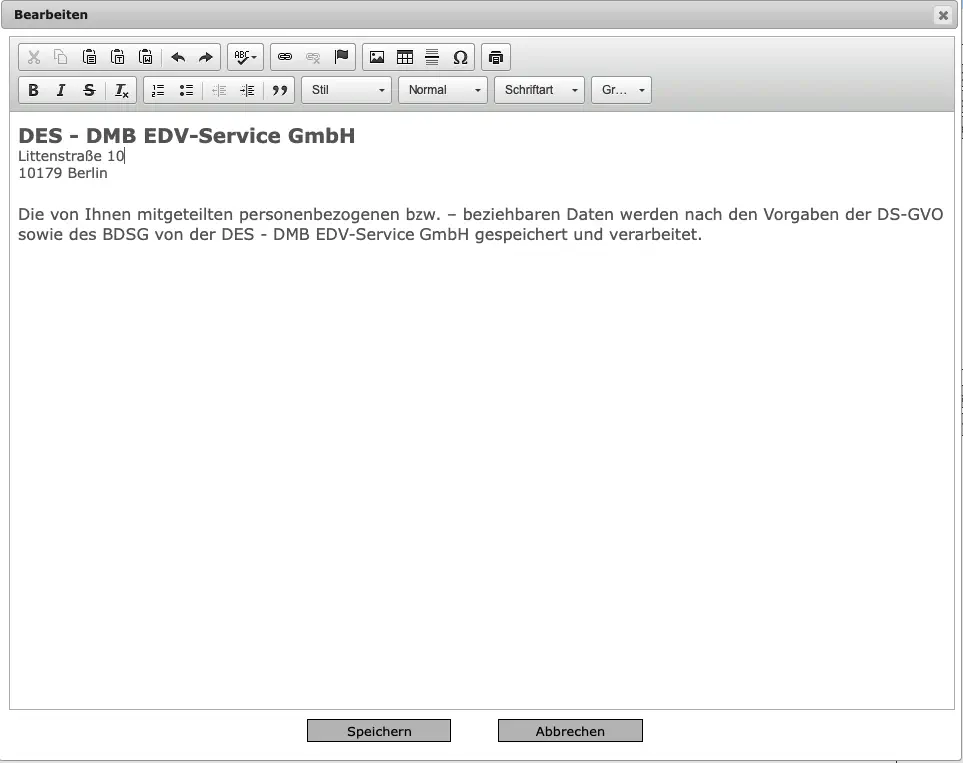Toggle strikethrough formatting
This screenshot has width=963, height=763.
[89, 90]
